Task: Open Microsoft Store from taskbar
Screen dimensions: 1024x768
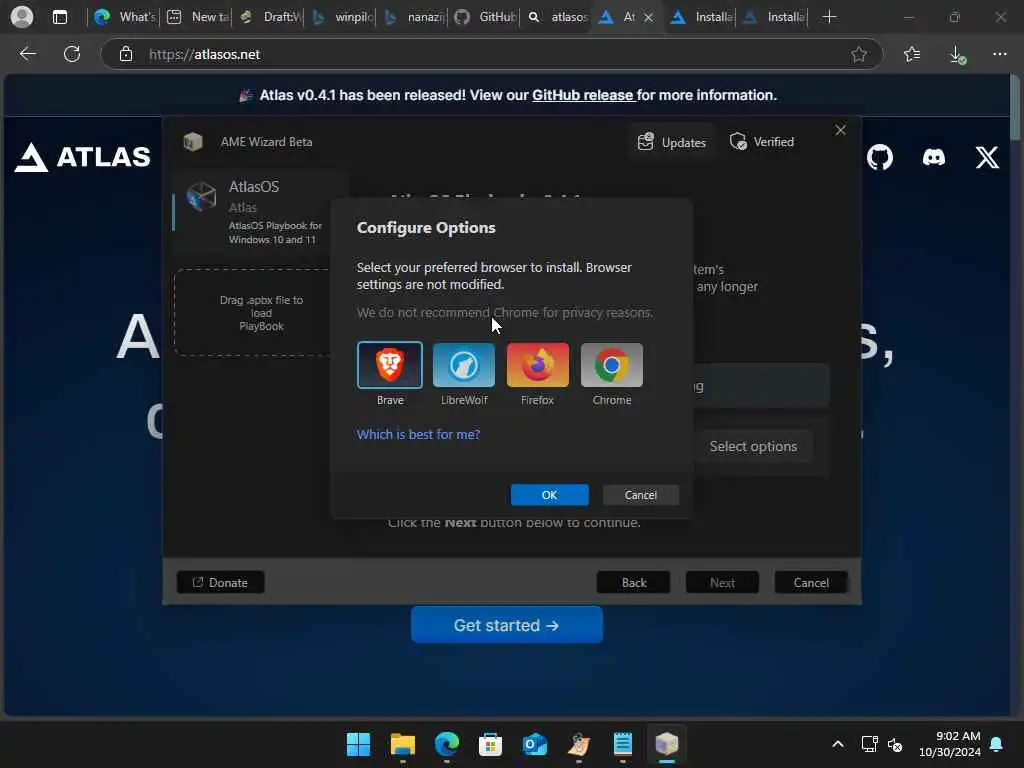Action: (x=490, y=744)
